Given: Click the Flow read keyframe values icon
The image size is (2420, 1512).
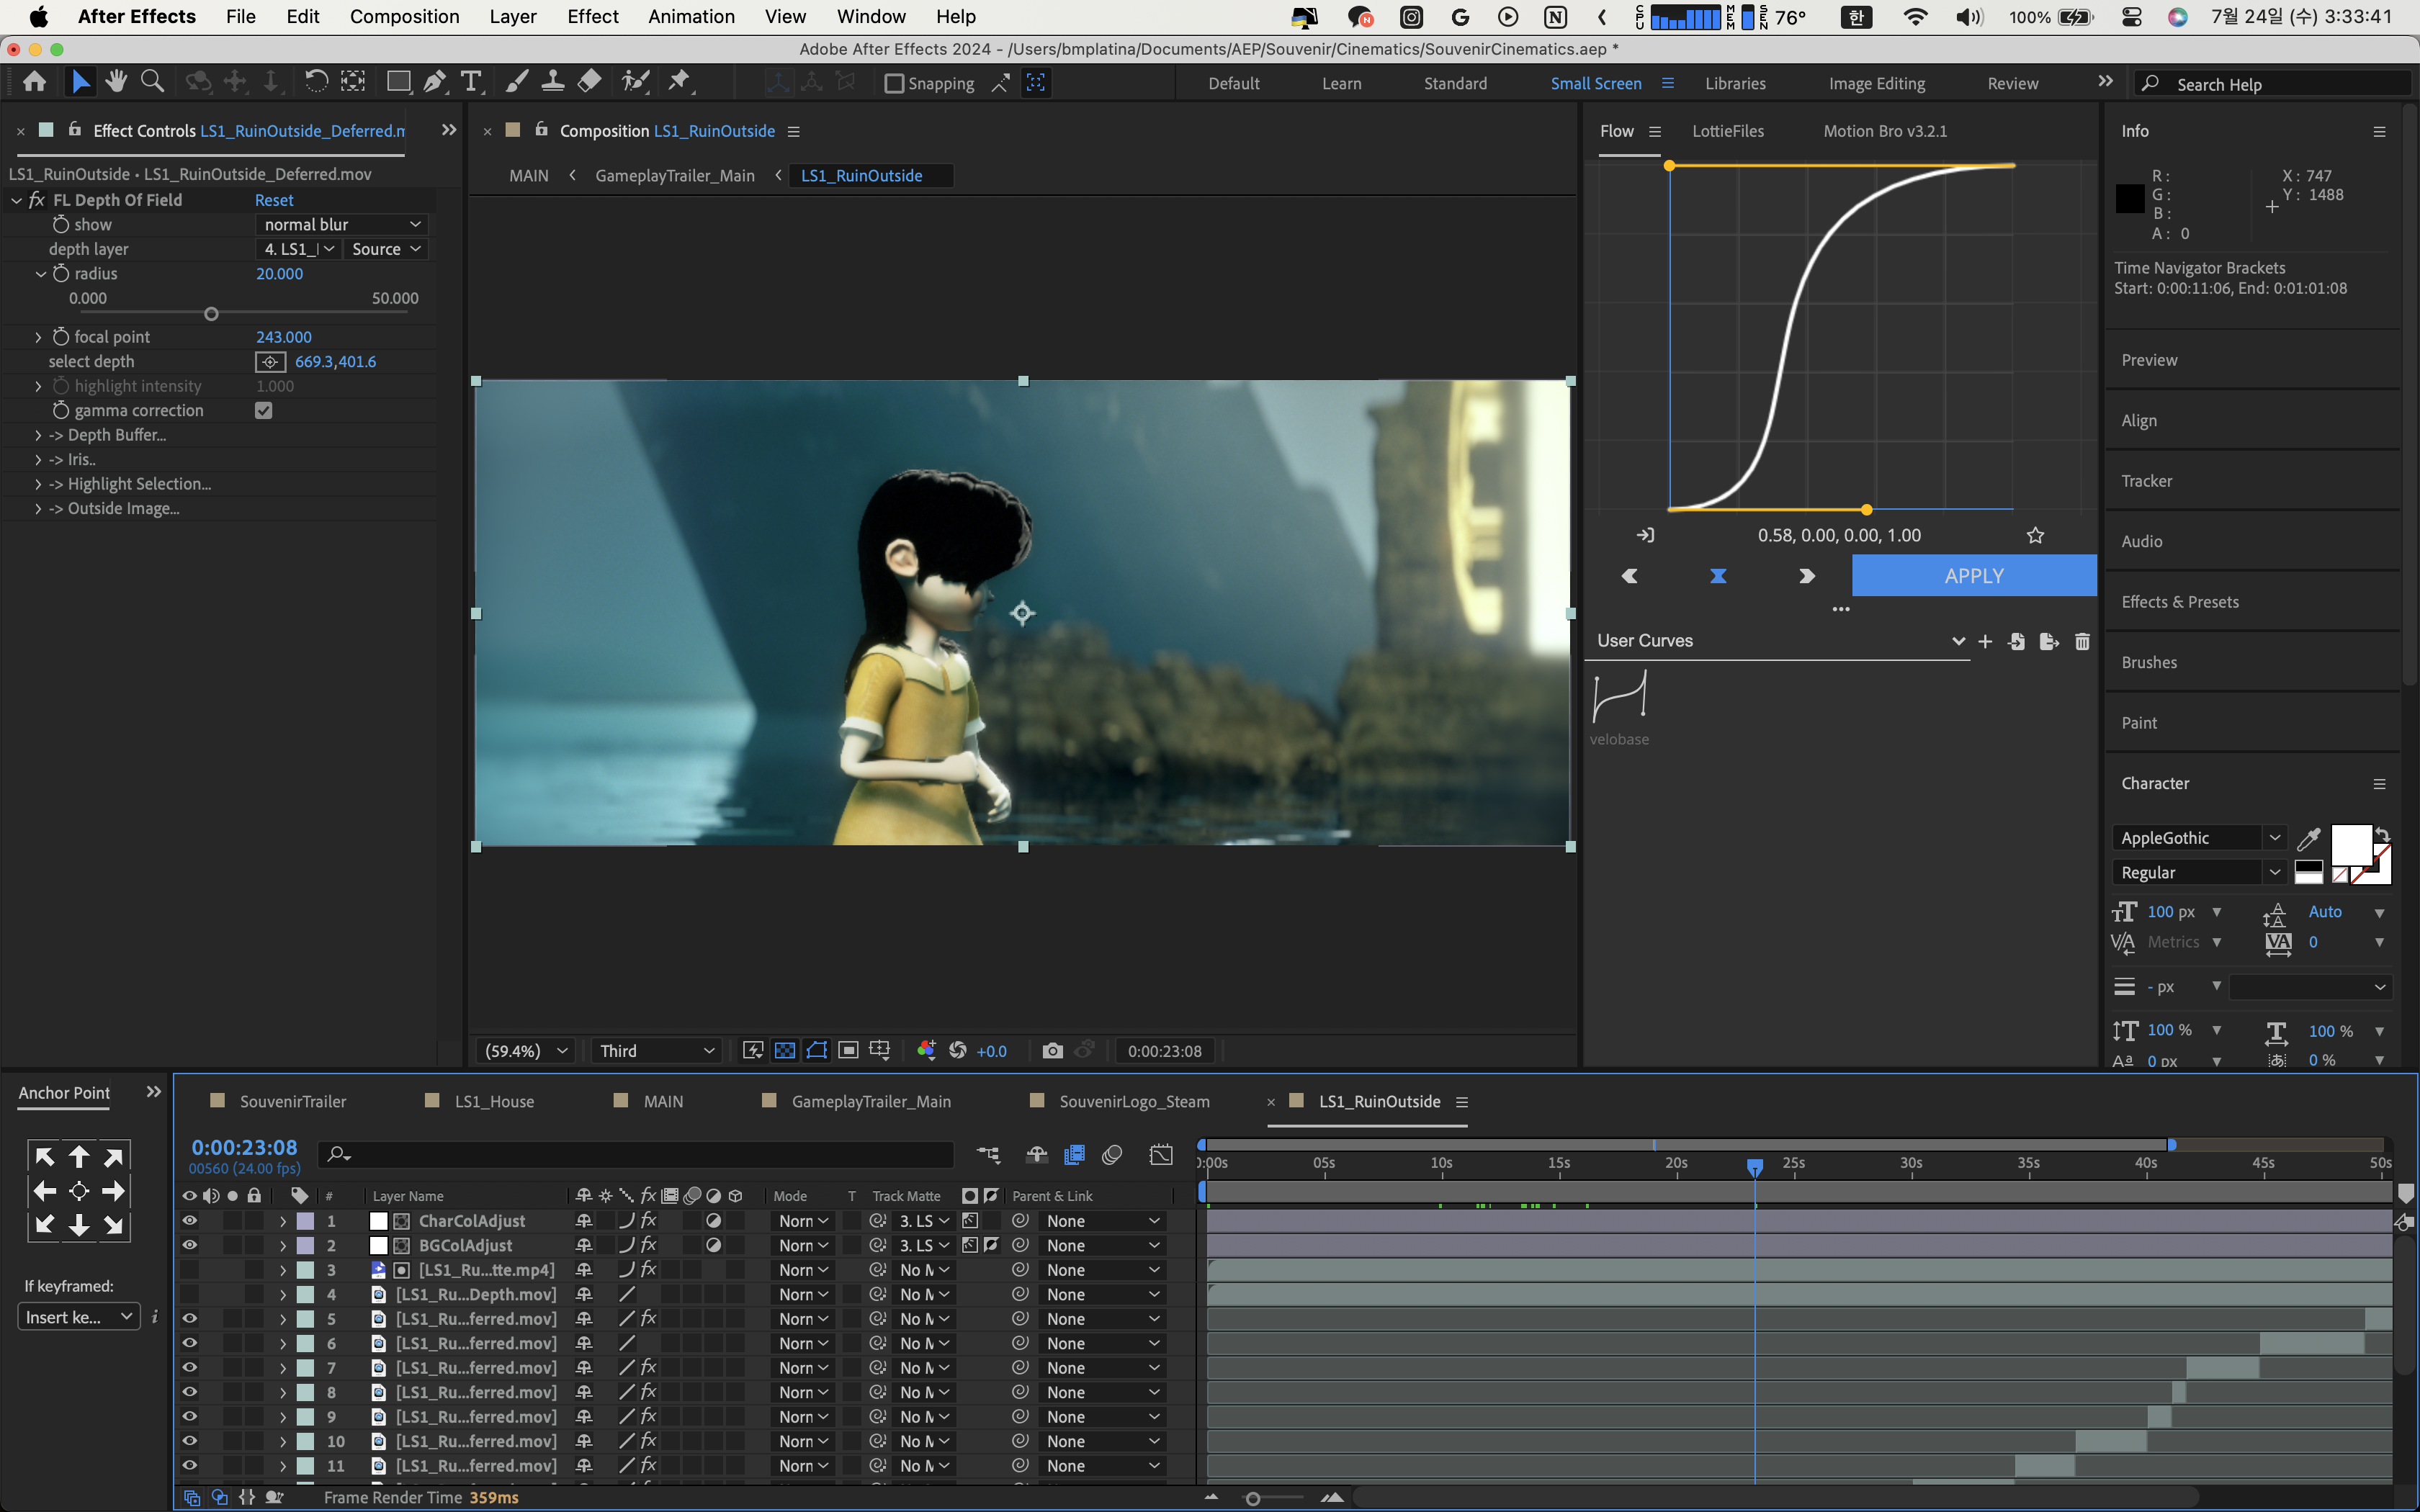Looking at the screenshot, I should [x=1645, y=535].
